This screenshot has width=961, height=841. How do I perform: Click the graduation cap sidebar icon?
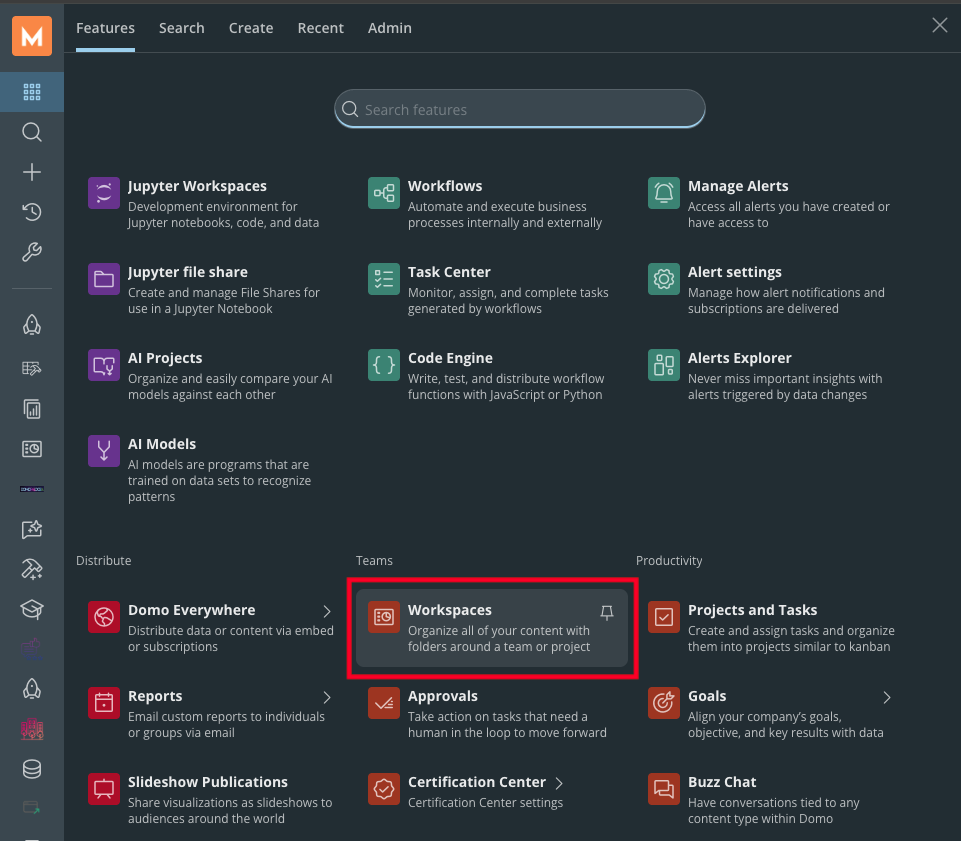tap(32, 609)
